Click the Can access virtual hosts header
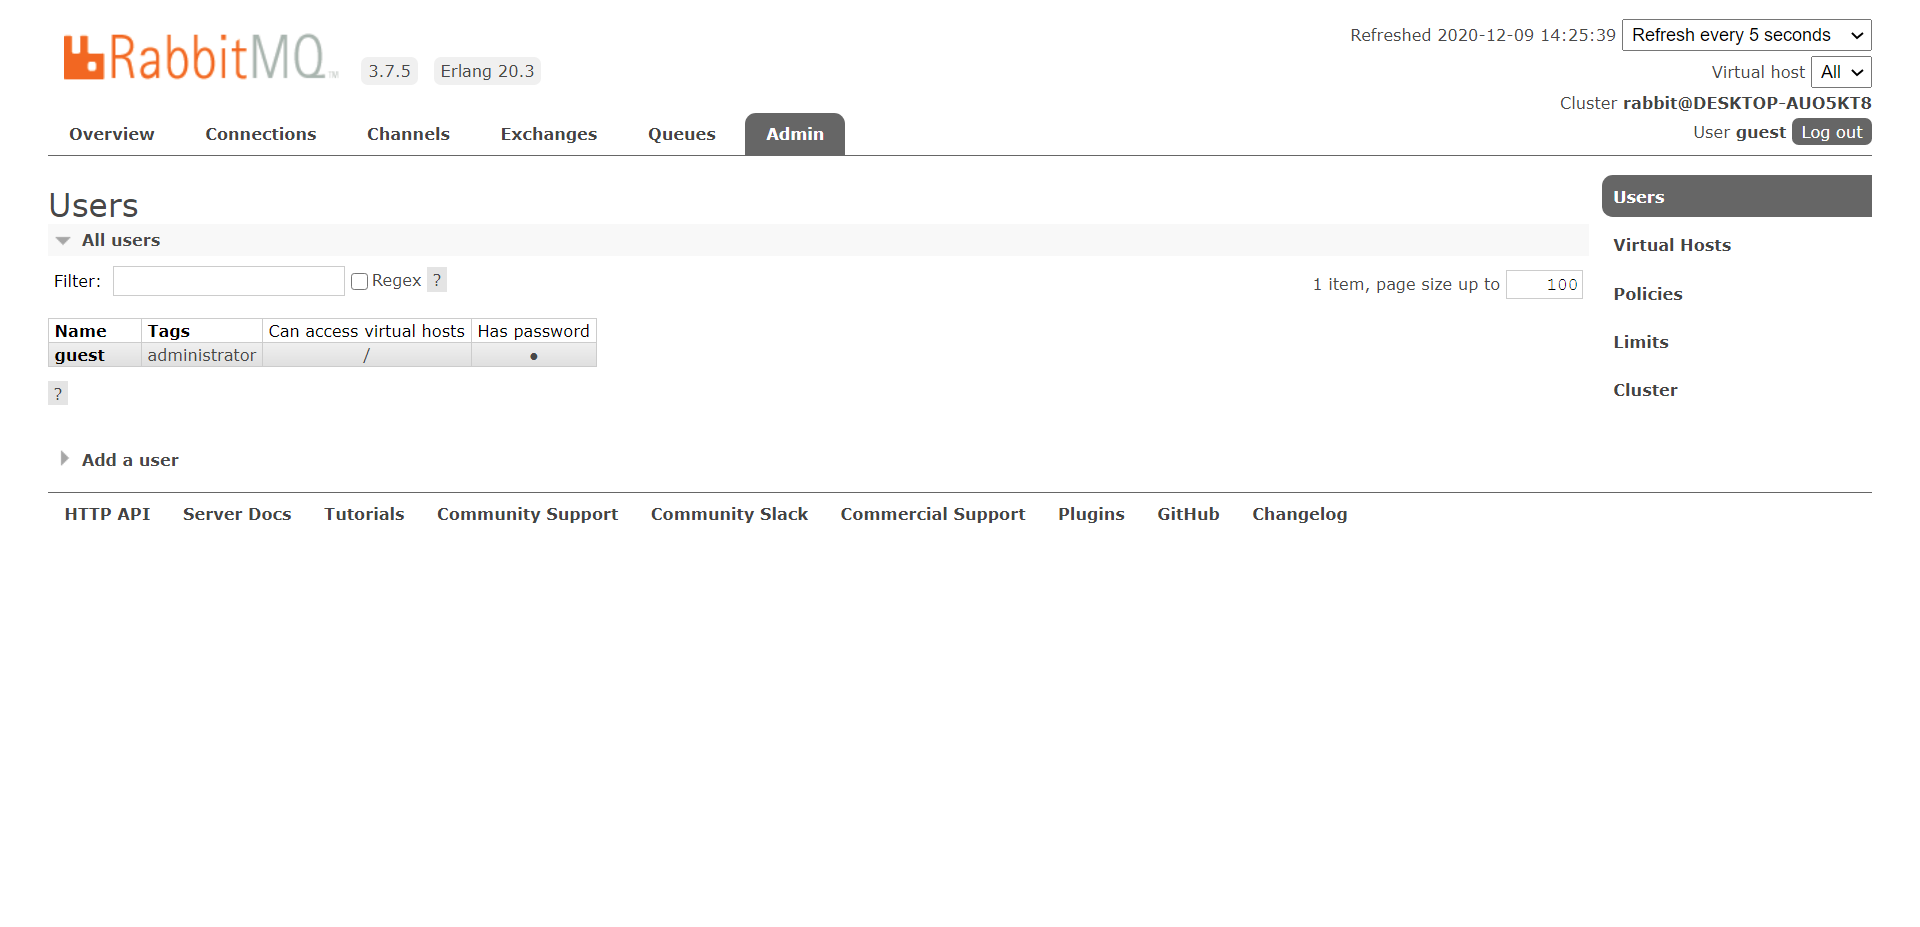 366,331
